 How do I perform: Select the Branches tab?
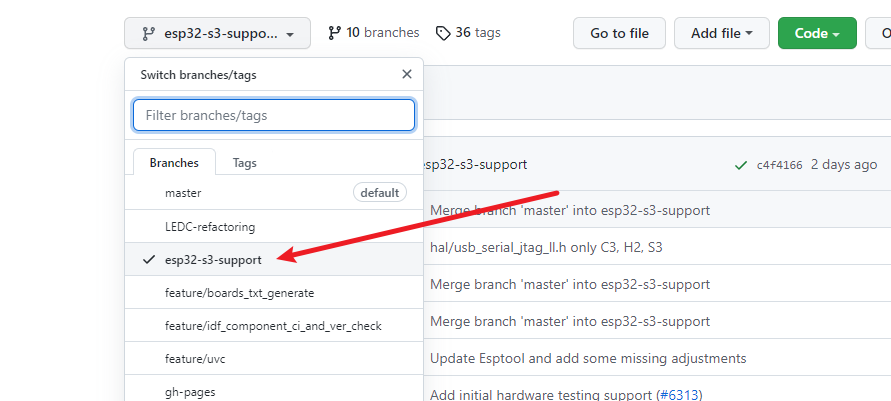(175, 163)
